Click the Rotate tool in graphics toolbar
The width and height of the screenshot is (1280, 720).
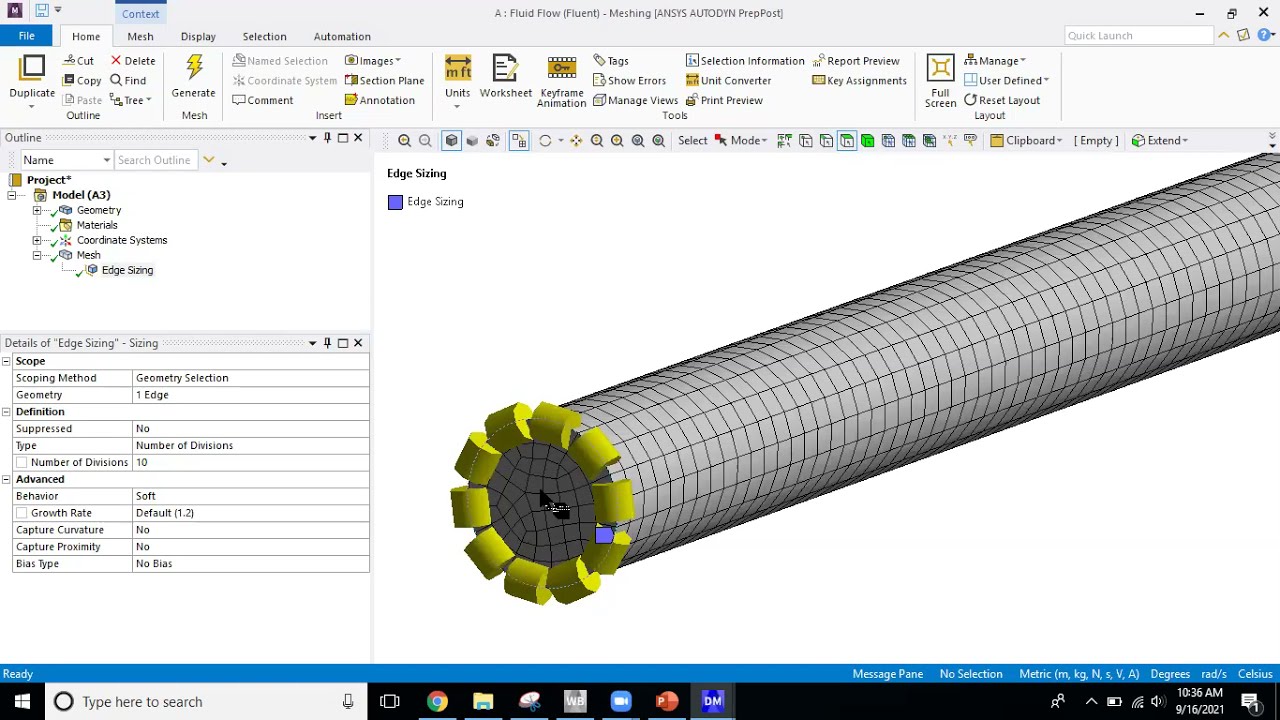[x=545, y=141]
